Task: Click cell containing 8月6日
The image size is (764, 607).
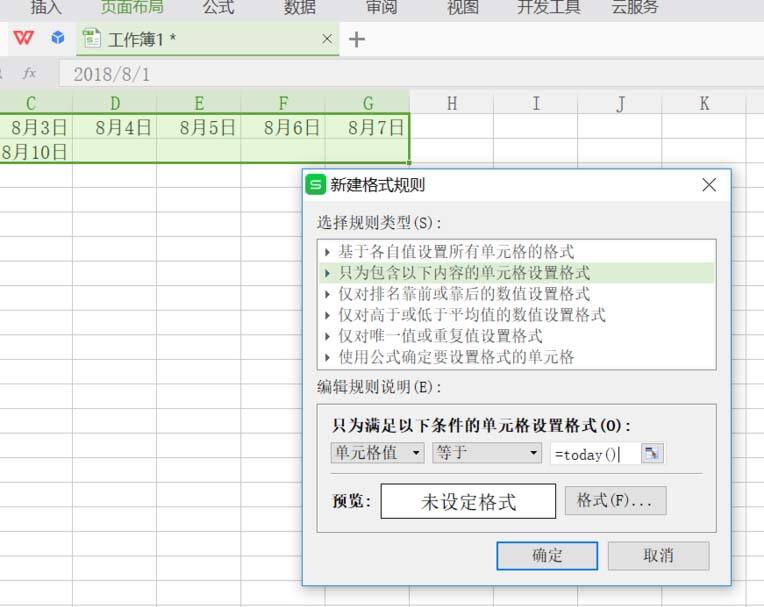Action: pos(283,127)
